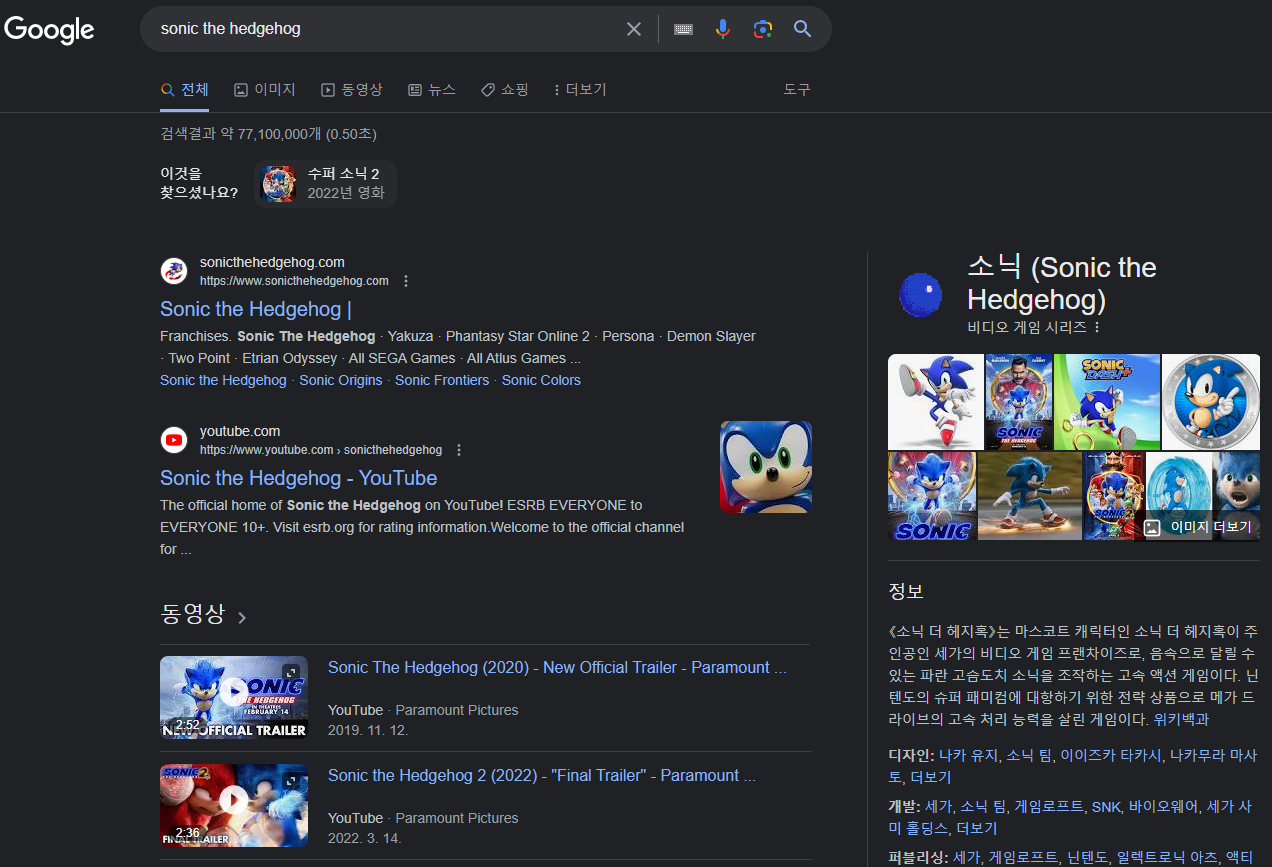The width and height of the screenshot is (1272, 867).
Task: Open the 'Sonic the Hedgehog |' result title
Action: (x=256, y=309)
